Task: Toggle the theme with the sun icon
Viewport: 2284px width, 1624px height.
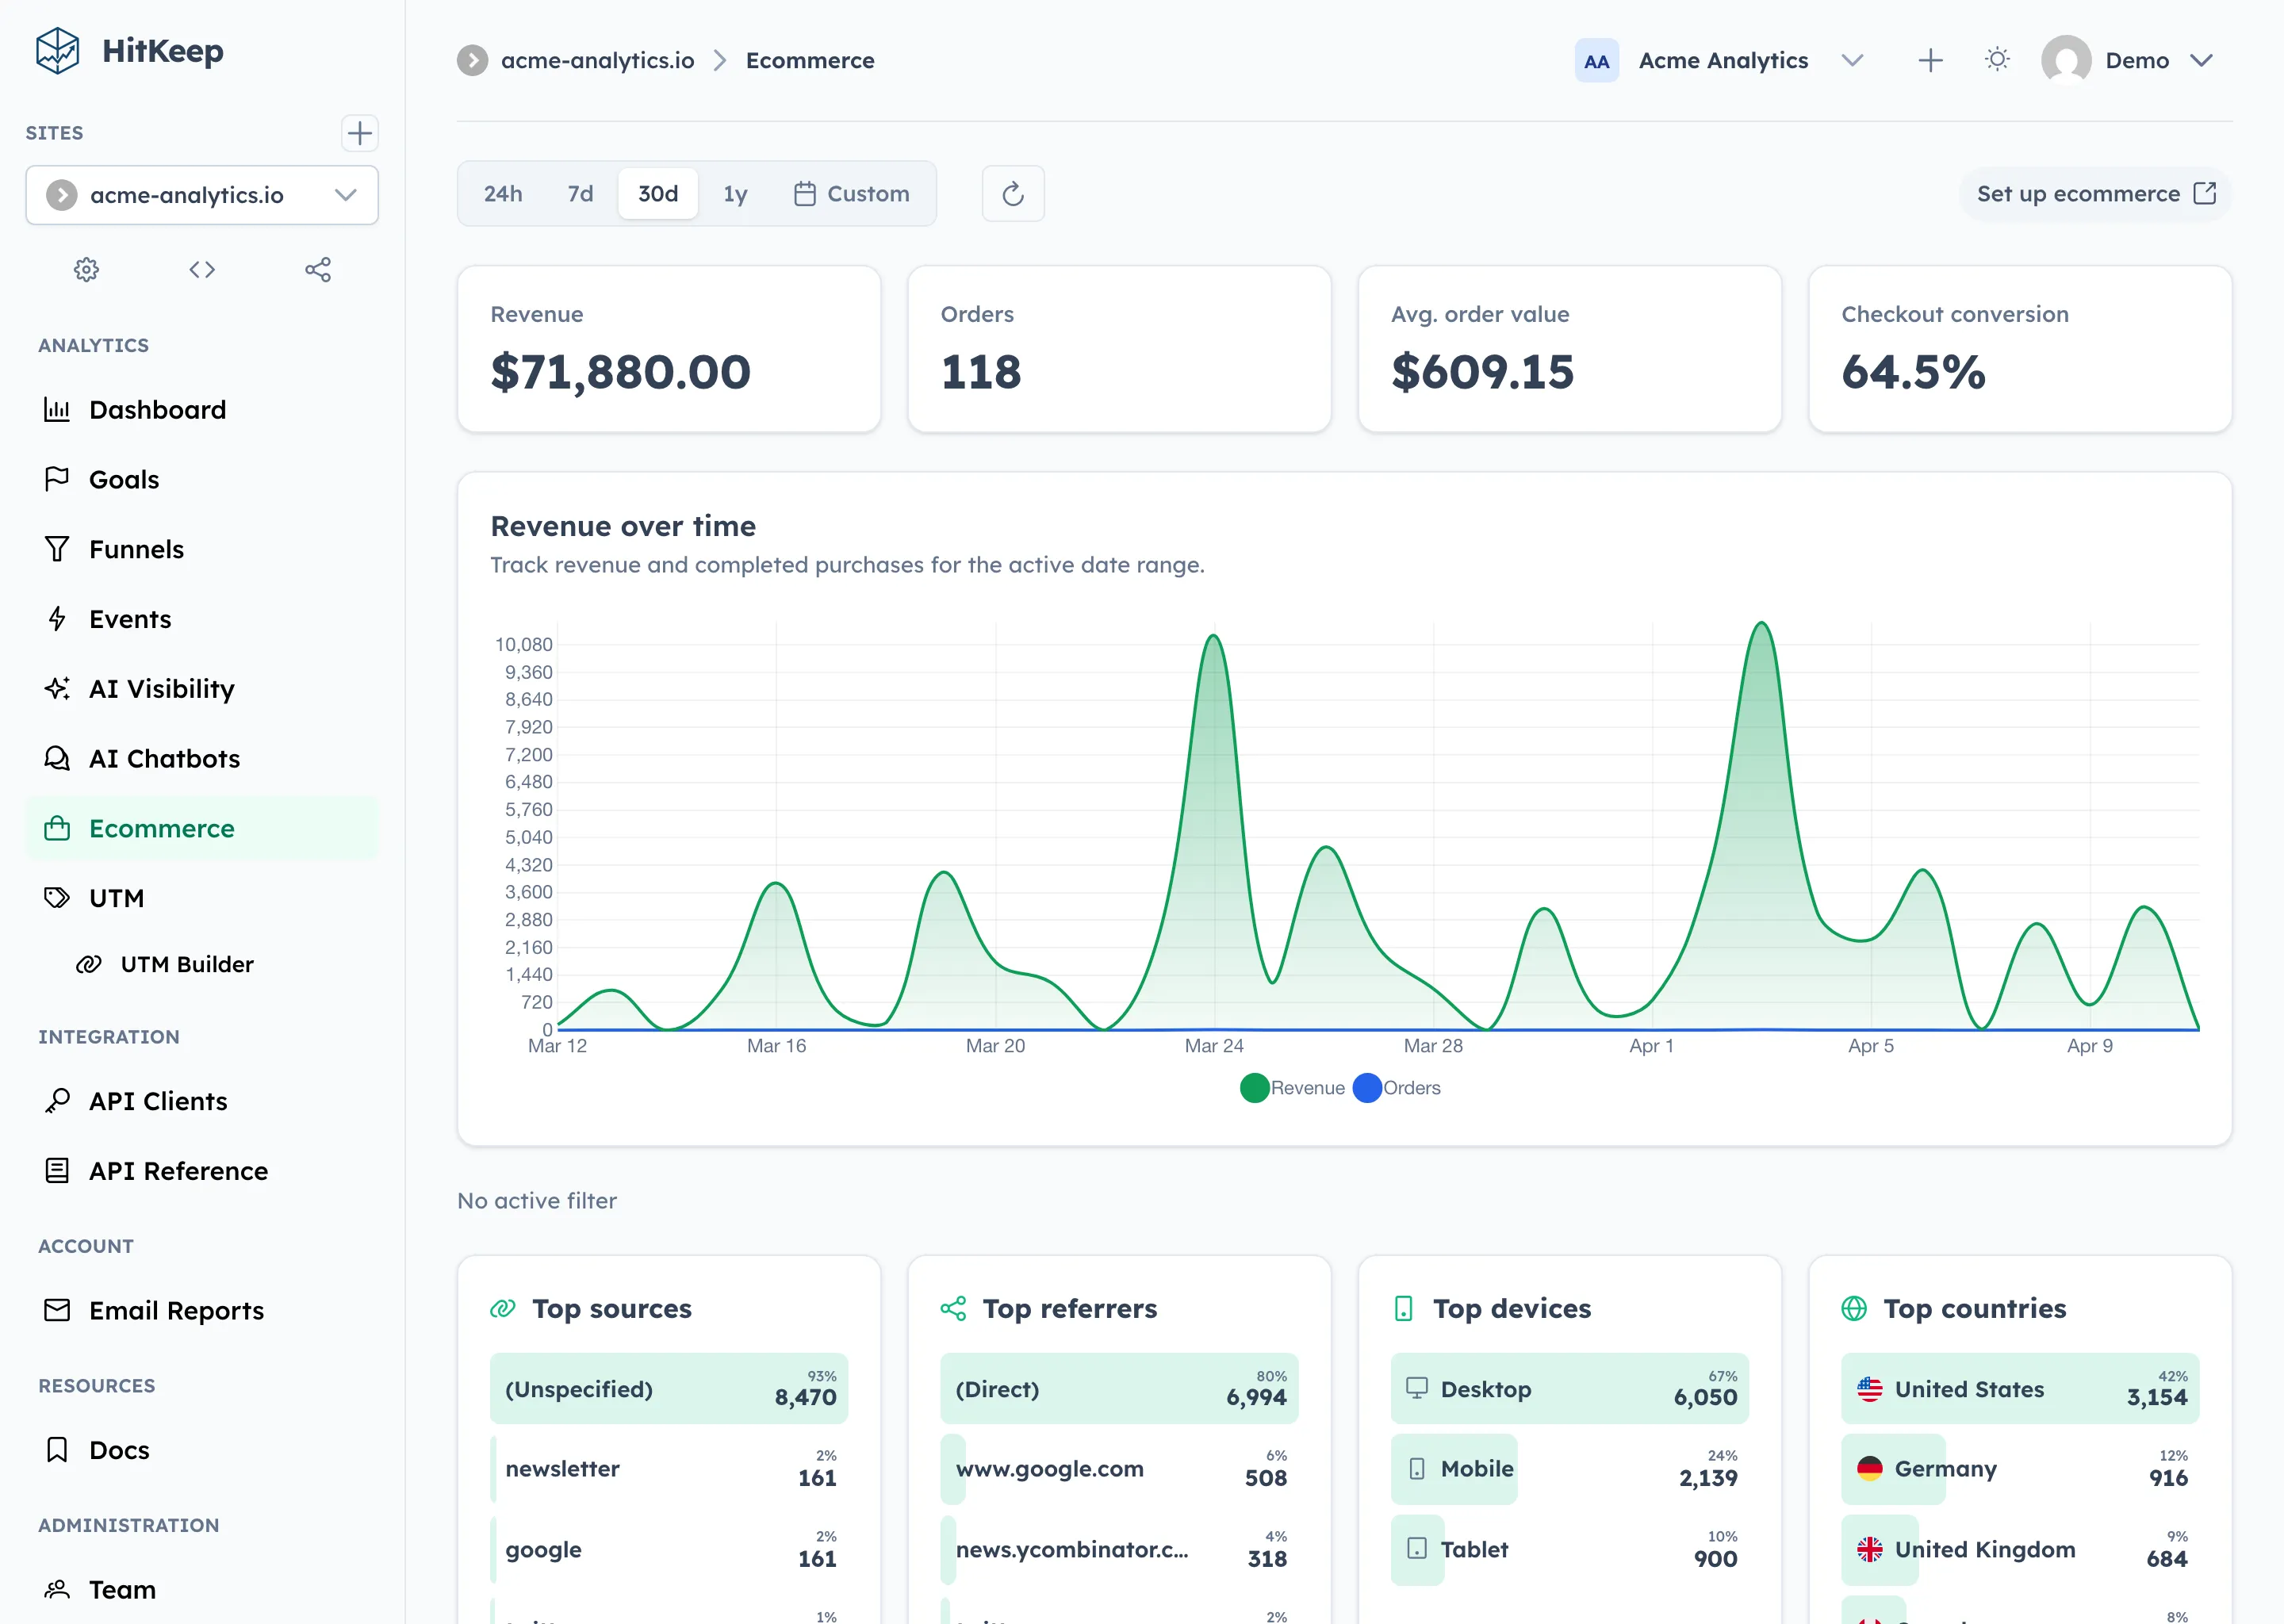Action: [1996, 59]
